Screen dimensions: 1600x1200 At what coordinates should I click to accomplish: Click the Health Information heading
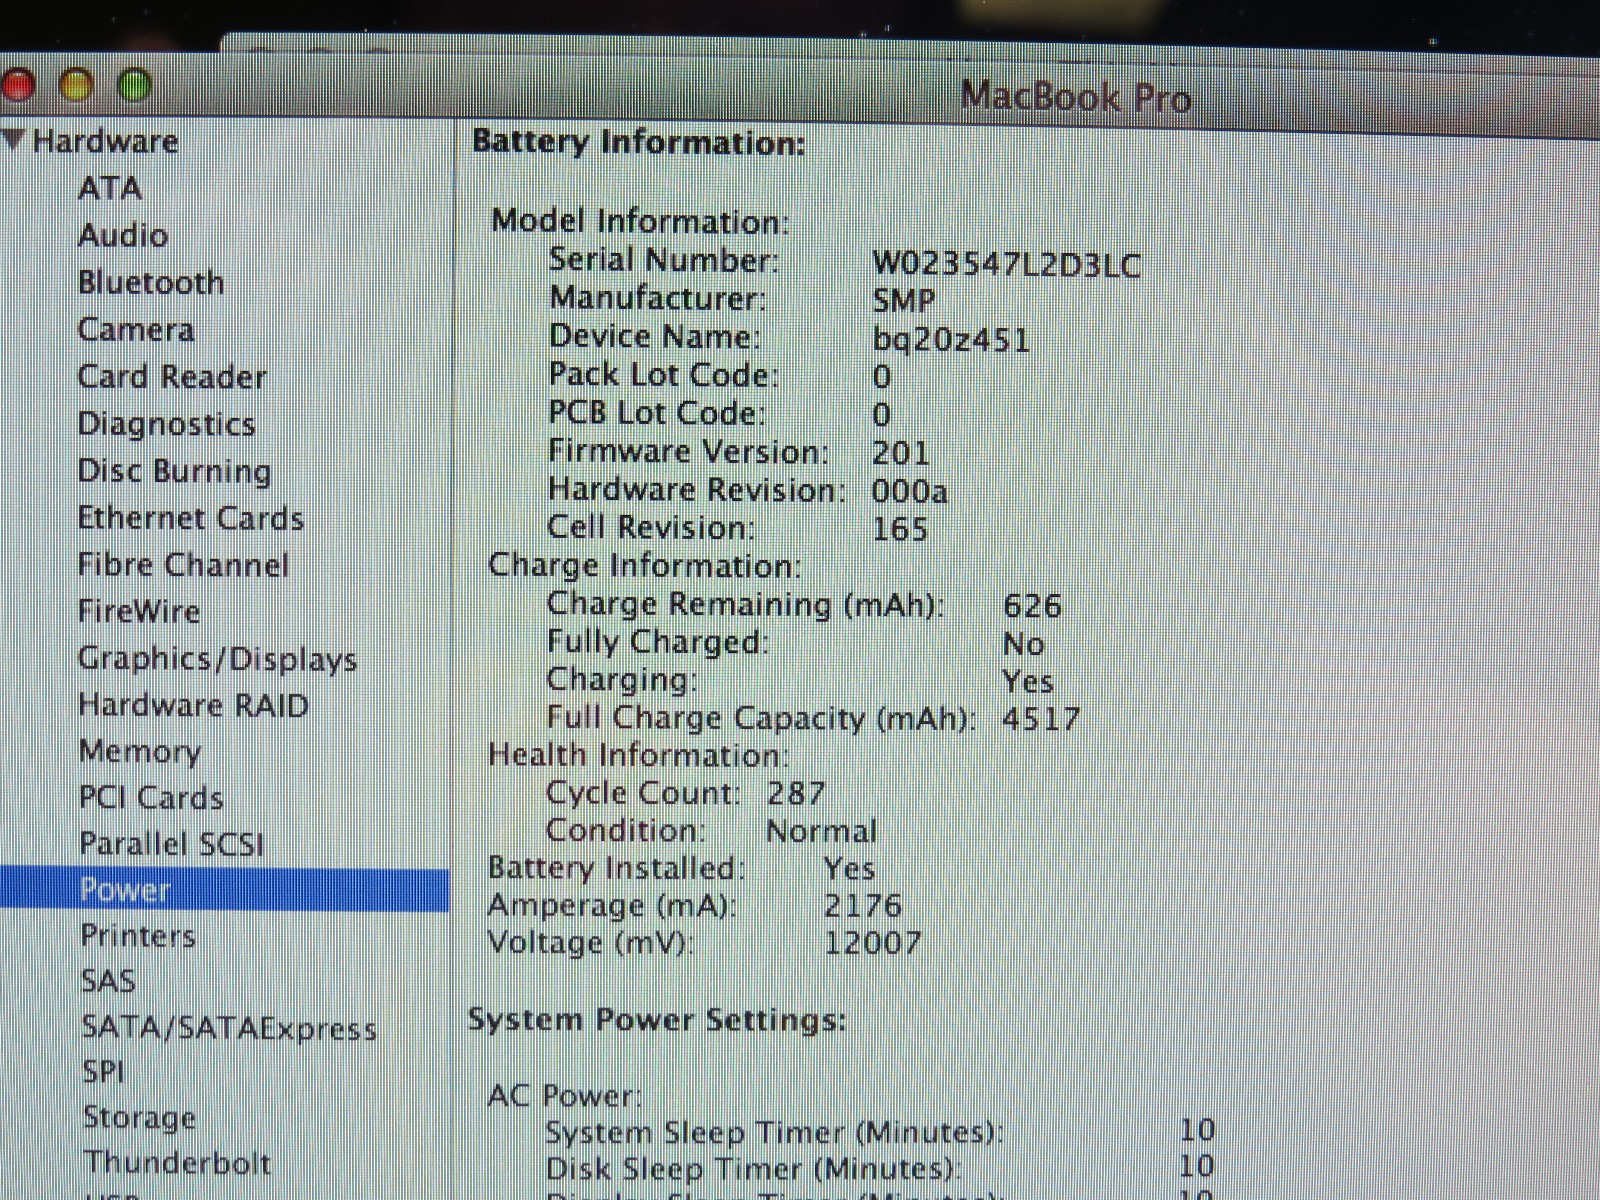click(x=639, y=755)
